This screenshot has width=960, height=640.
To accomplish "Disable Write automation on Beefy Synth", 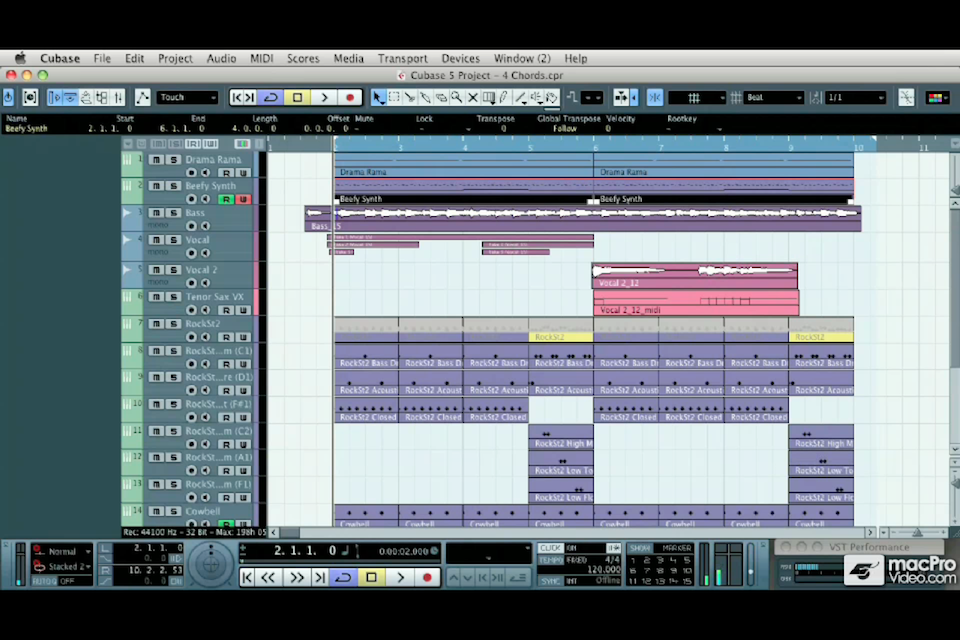I will (x=243, y=199).
